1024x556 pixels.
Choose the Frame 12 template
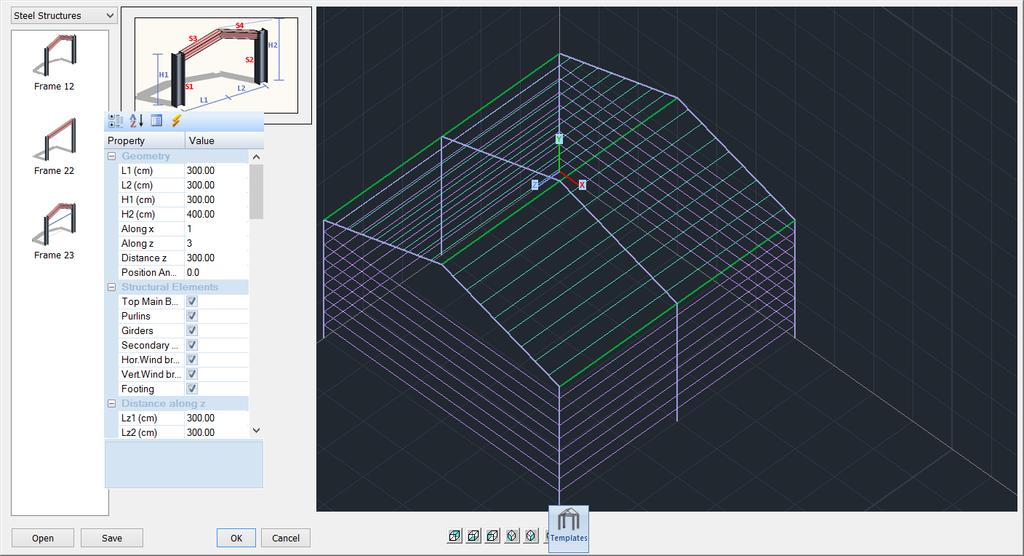[x=54, y=63]
